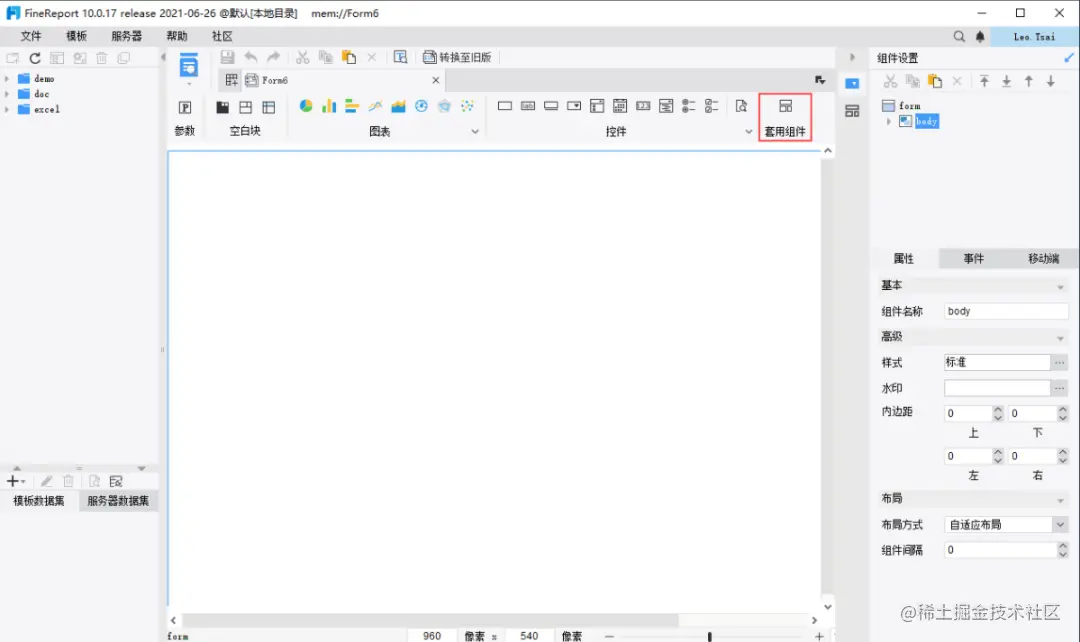Image resolution: width=1080 pixels, height=642 pixels.
Task: Click the zoom slider handle at bottom
Action: 709,636
